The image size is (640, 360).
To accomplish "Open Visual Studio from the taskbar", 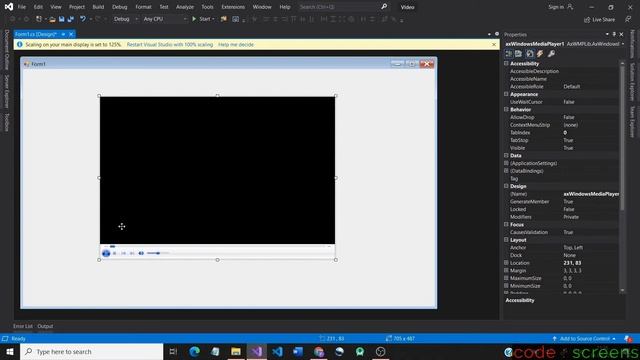I will [x=257, y=351].
